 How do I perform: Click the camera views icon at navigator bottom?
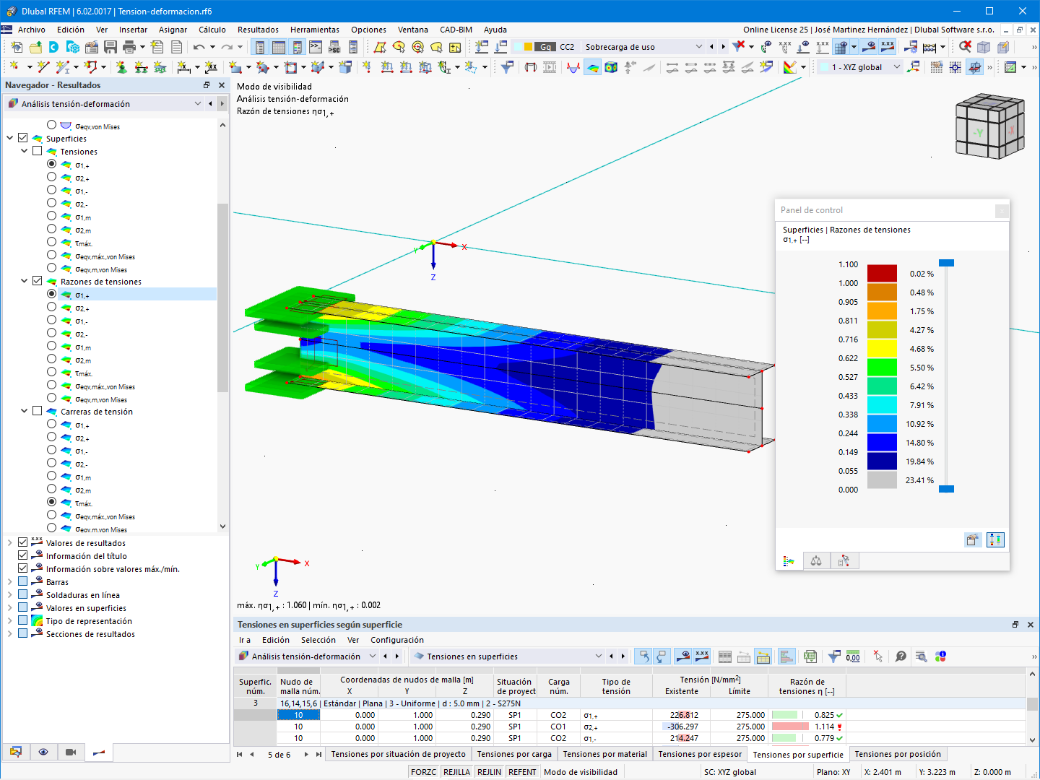coord(71,752)
